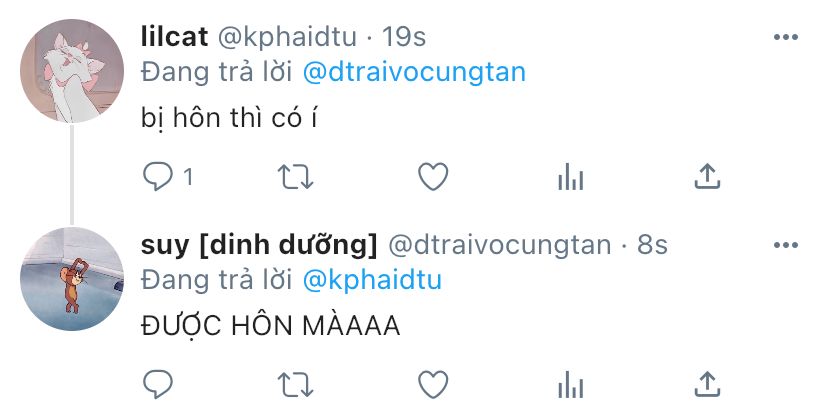The height and width of the screenshot is (413, 828).
Task: Open the 19s timestamp on lilcat's tweet
Action: (x=403, y=37)
